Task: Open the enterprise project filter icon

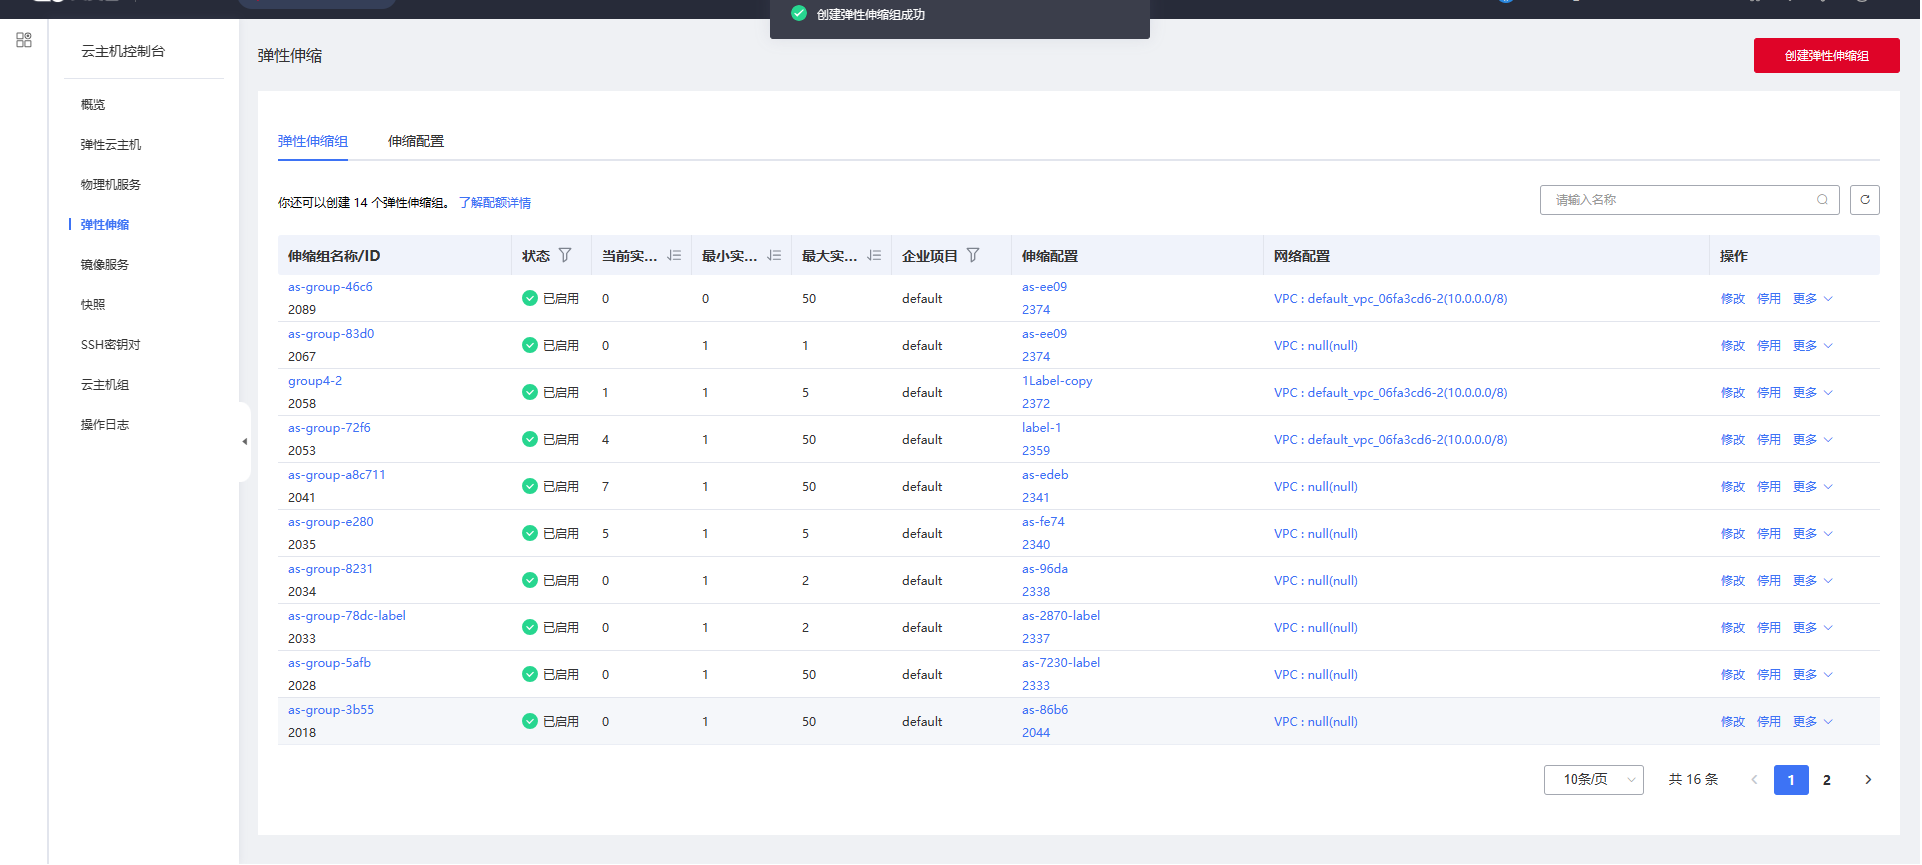Action: point(973,256)
